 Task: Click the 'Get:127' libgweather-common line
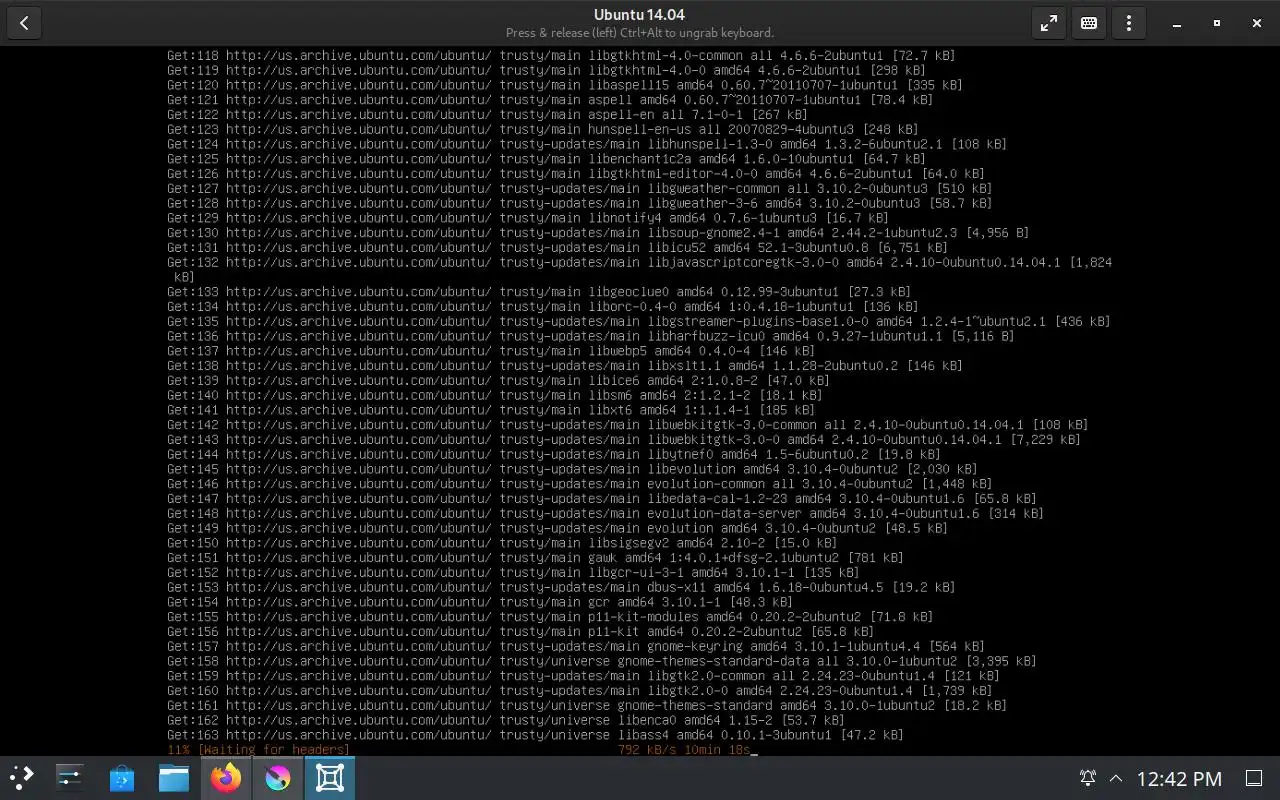(x=580, y=188)
